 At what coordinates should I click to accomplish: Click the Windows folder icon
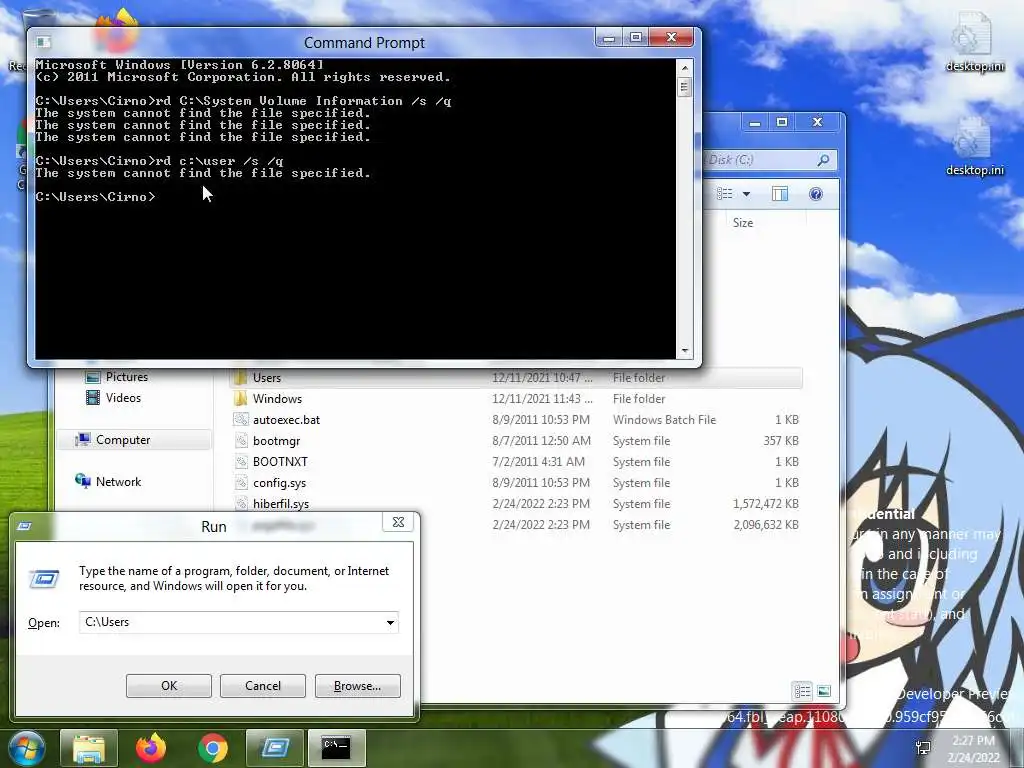coord(240,398)
